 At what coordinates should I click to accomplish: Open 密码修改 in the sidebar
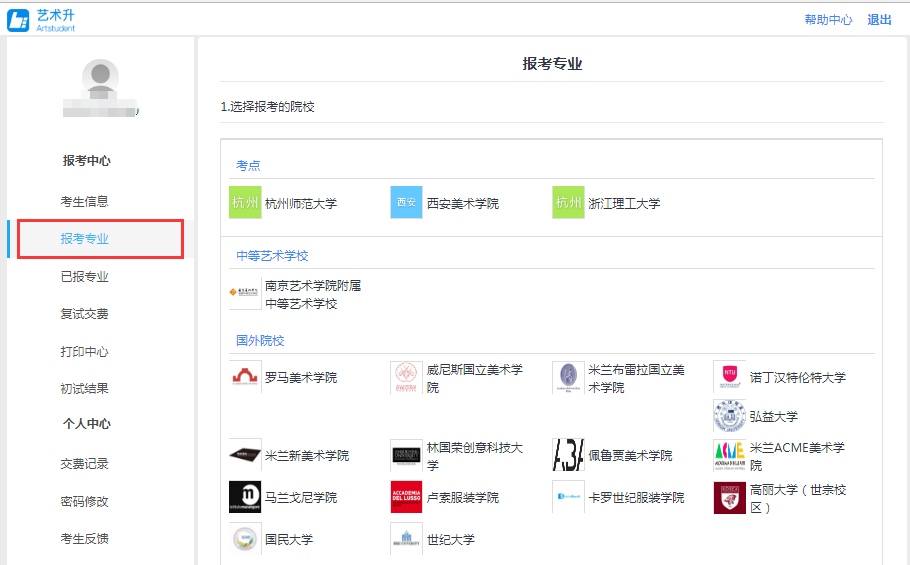pyautogui.click(x=84, y=502)
